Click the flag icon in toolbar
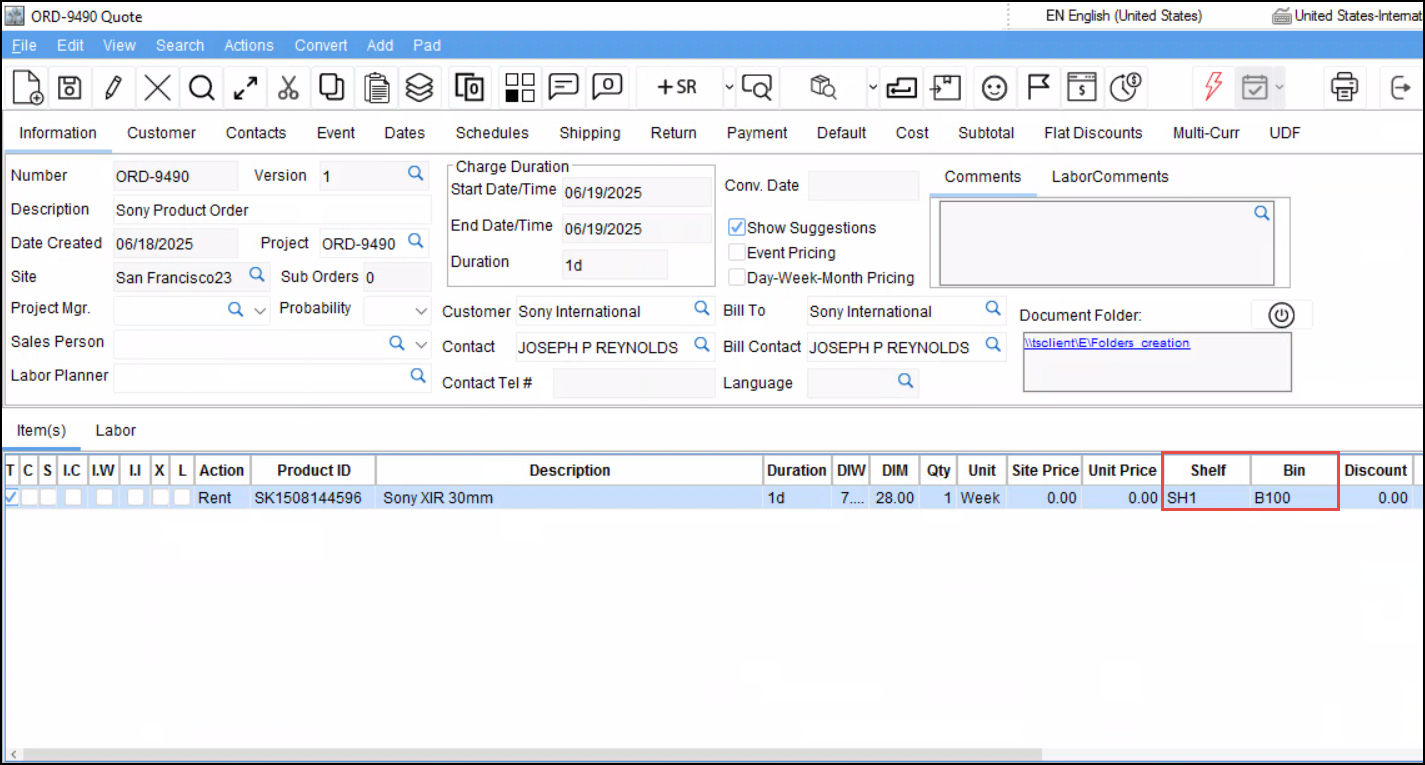The height and width of the screenshot is (765, 1425). click(x=1038, y=88)
